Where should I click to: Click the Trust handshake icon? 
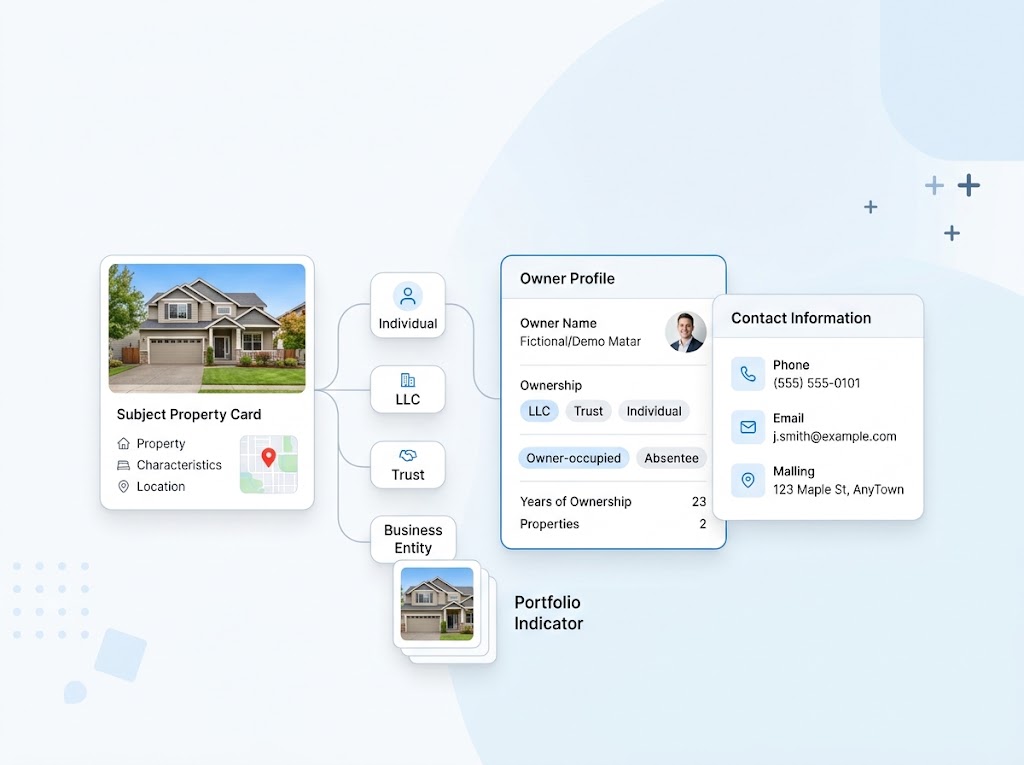coord(408,455)
